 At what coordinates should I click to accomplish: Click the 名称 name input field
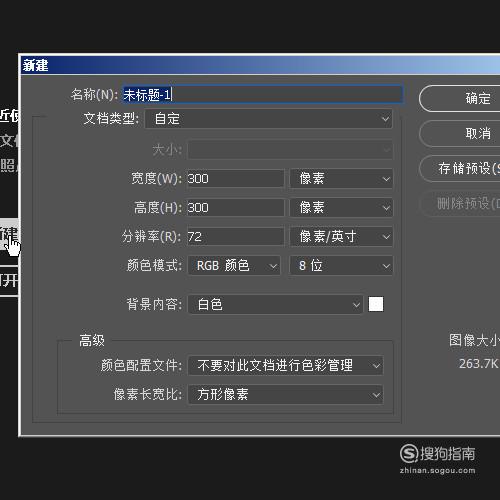pos(263,95)
